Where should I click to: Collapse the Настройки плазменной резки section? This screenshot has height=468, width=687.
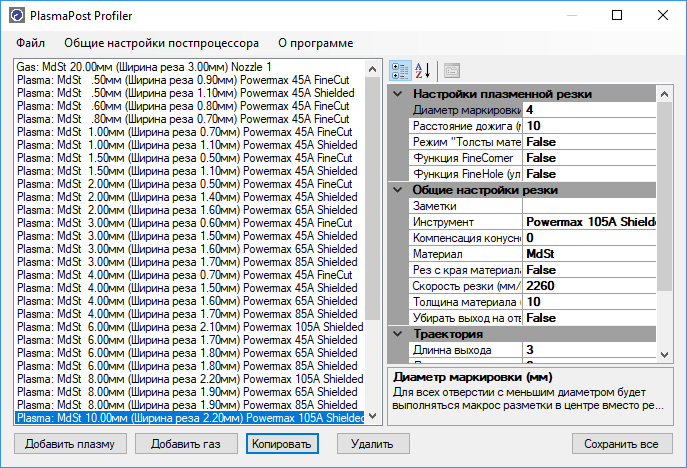[398, 94]
